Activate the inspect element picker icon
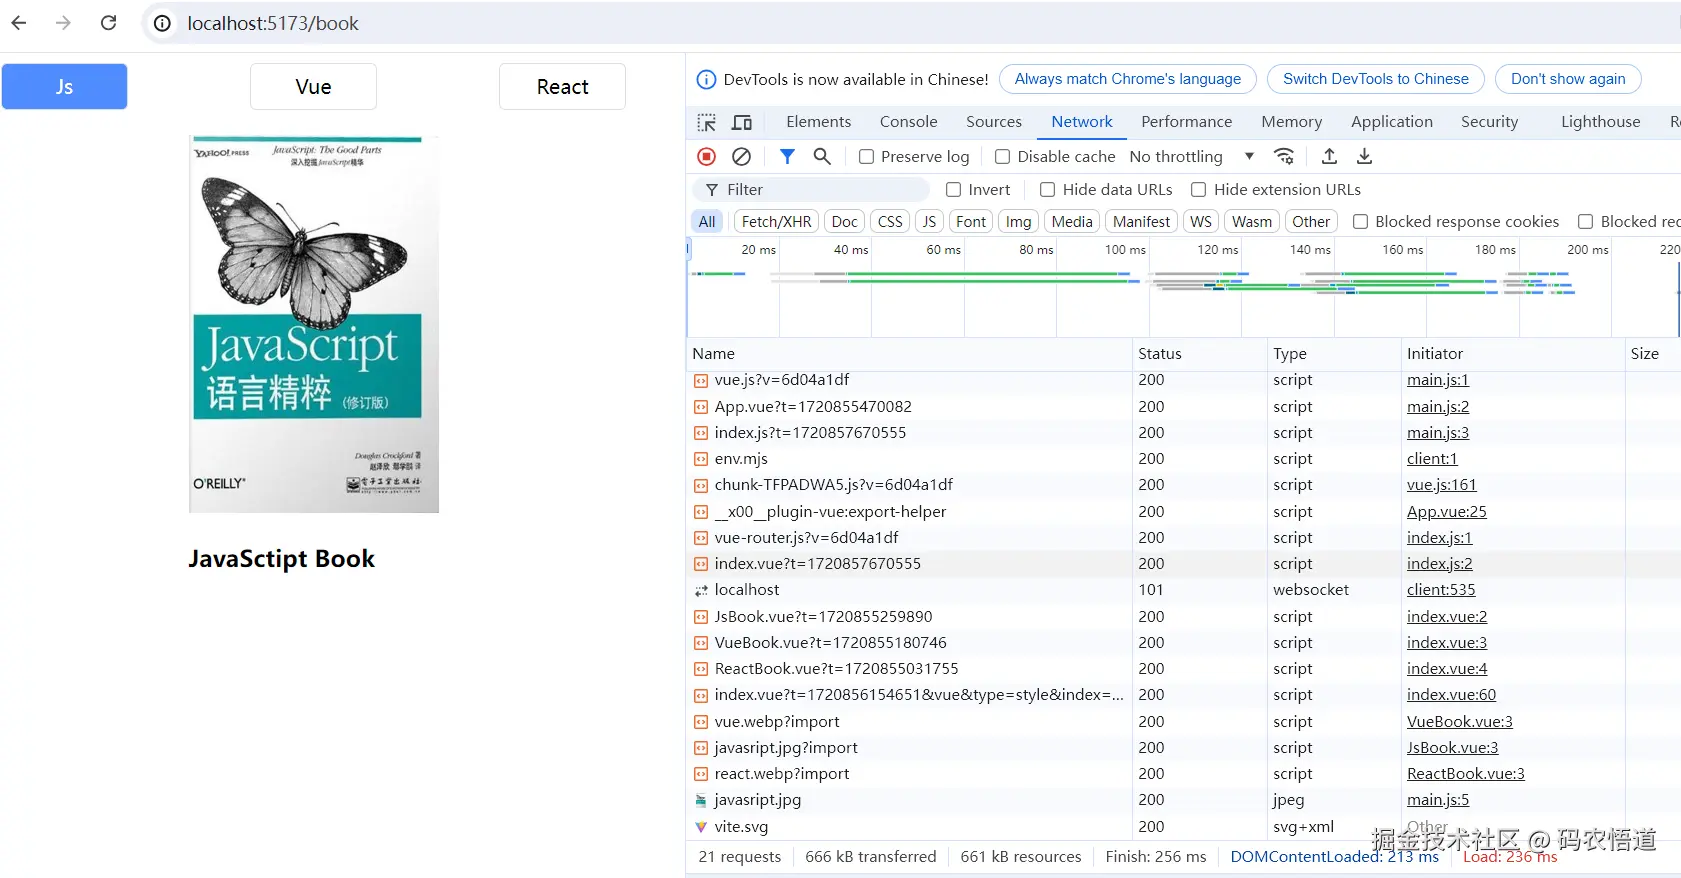Image resolution: width=1681 pixels, height=878 pixels. tap(707, 122)
